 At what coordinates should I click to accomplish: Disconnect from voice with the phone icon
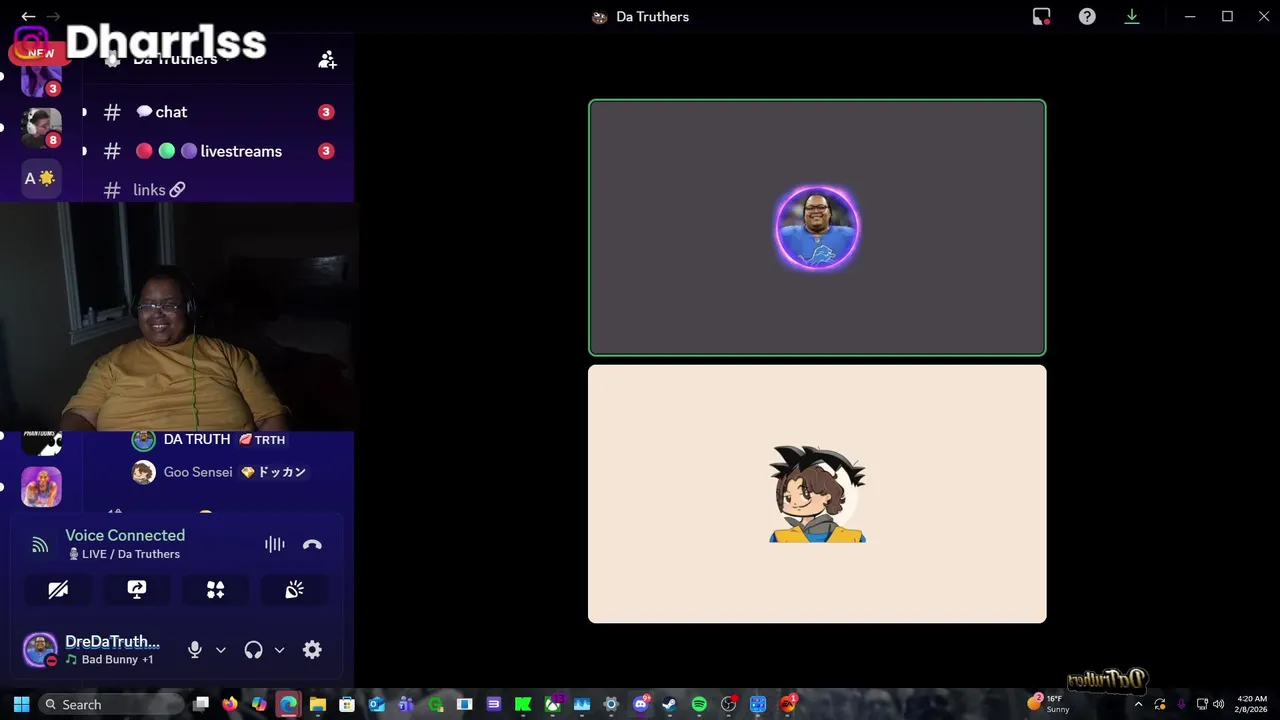point(312,544)
